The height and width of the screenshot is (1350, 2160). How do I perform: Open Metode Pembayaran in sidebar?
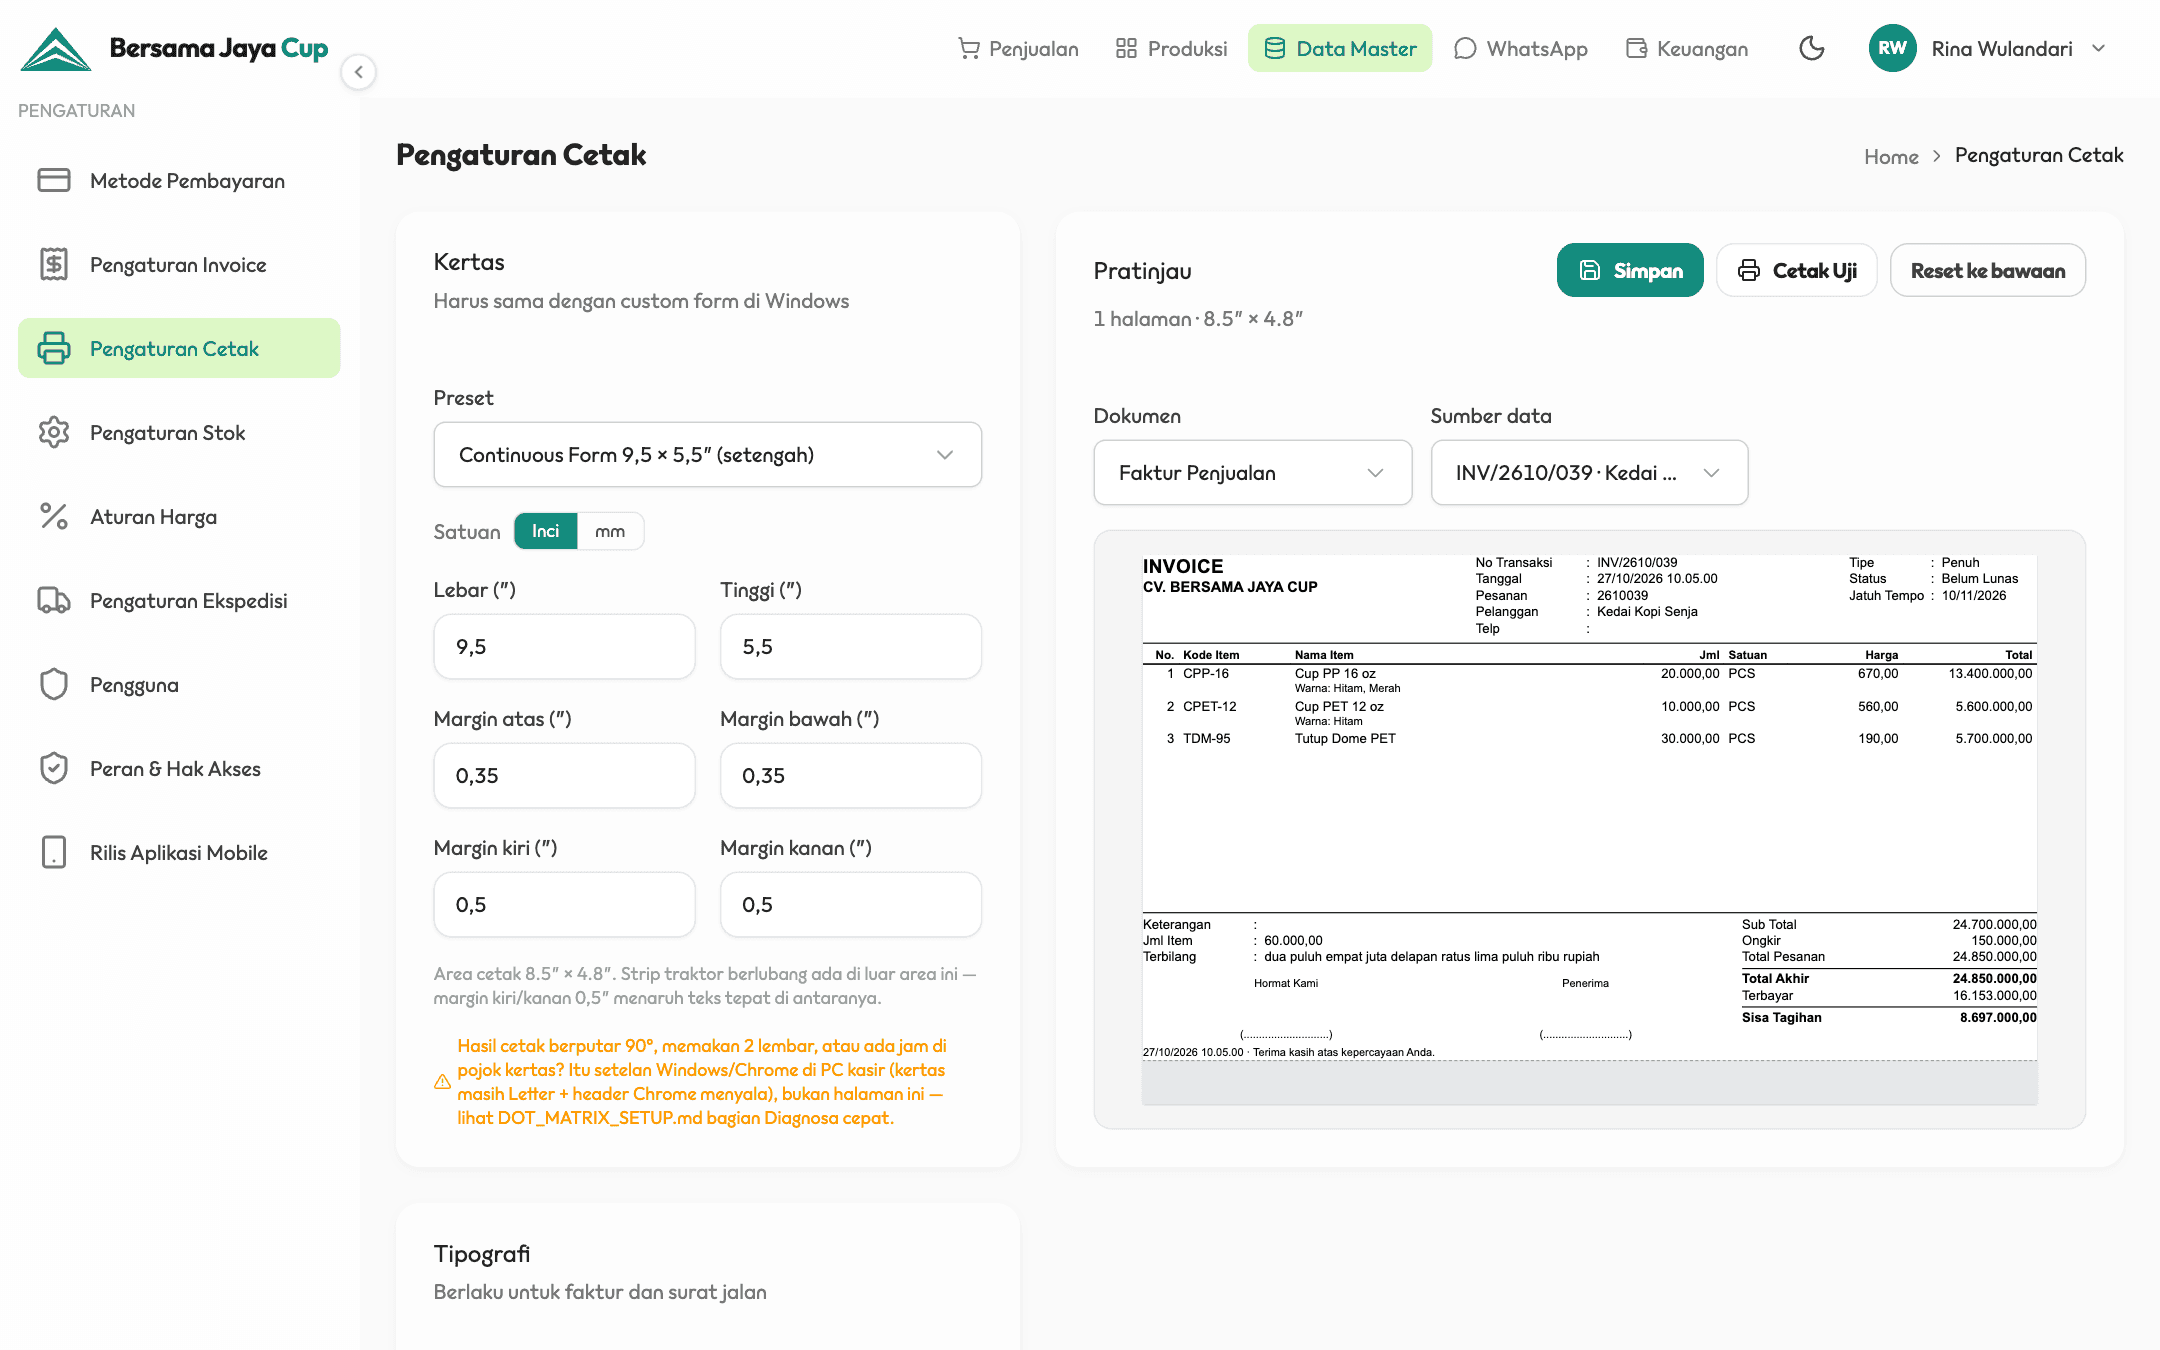tap(179, 180)
